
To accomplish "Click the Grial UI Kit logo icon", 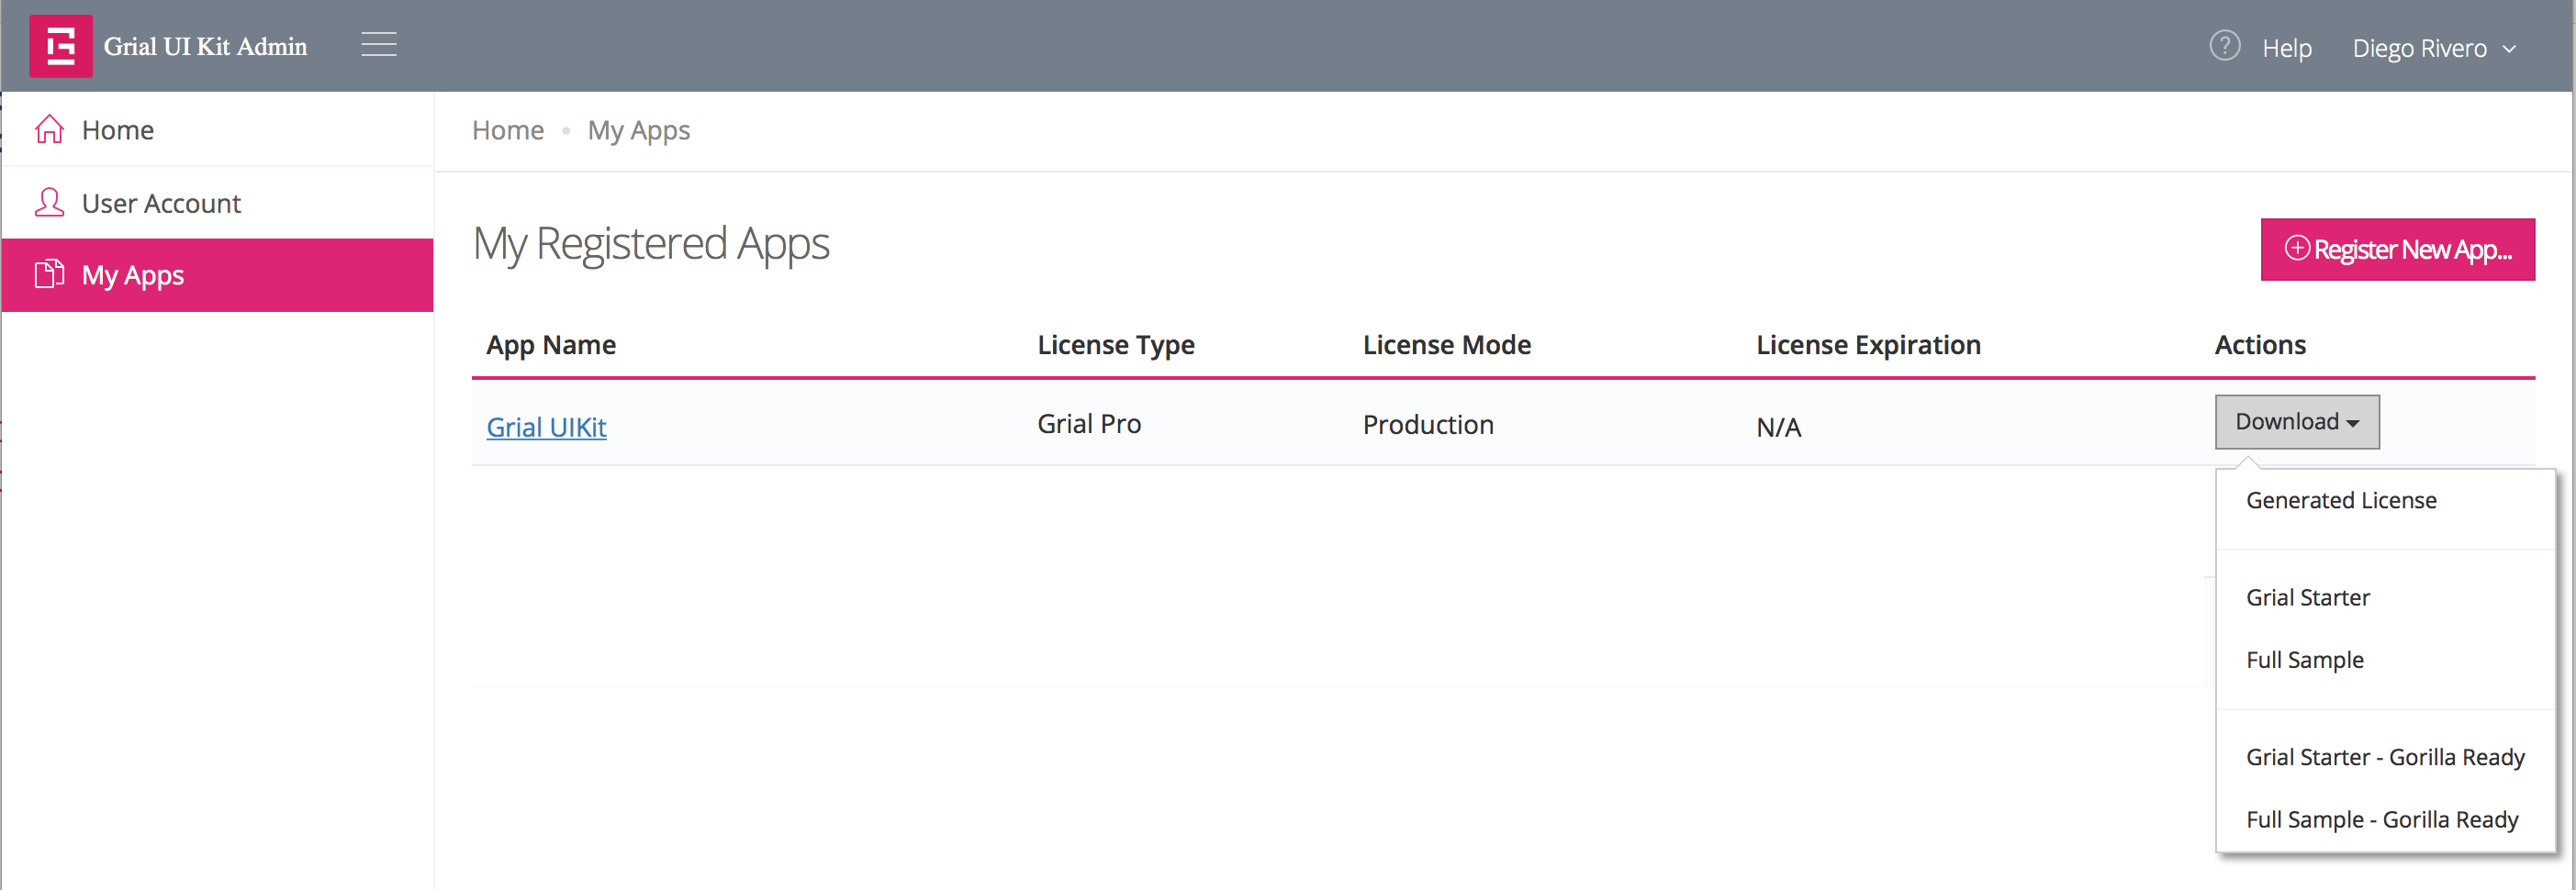I will coord(60,45).
